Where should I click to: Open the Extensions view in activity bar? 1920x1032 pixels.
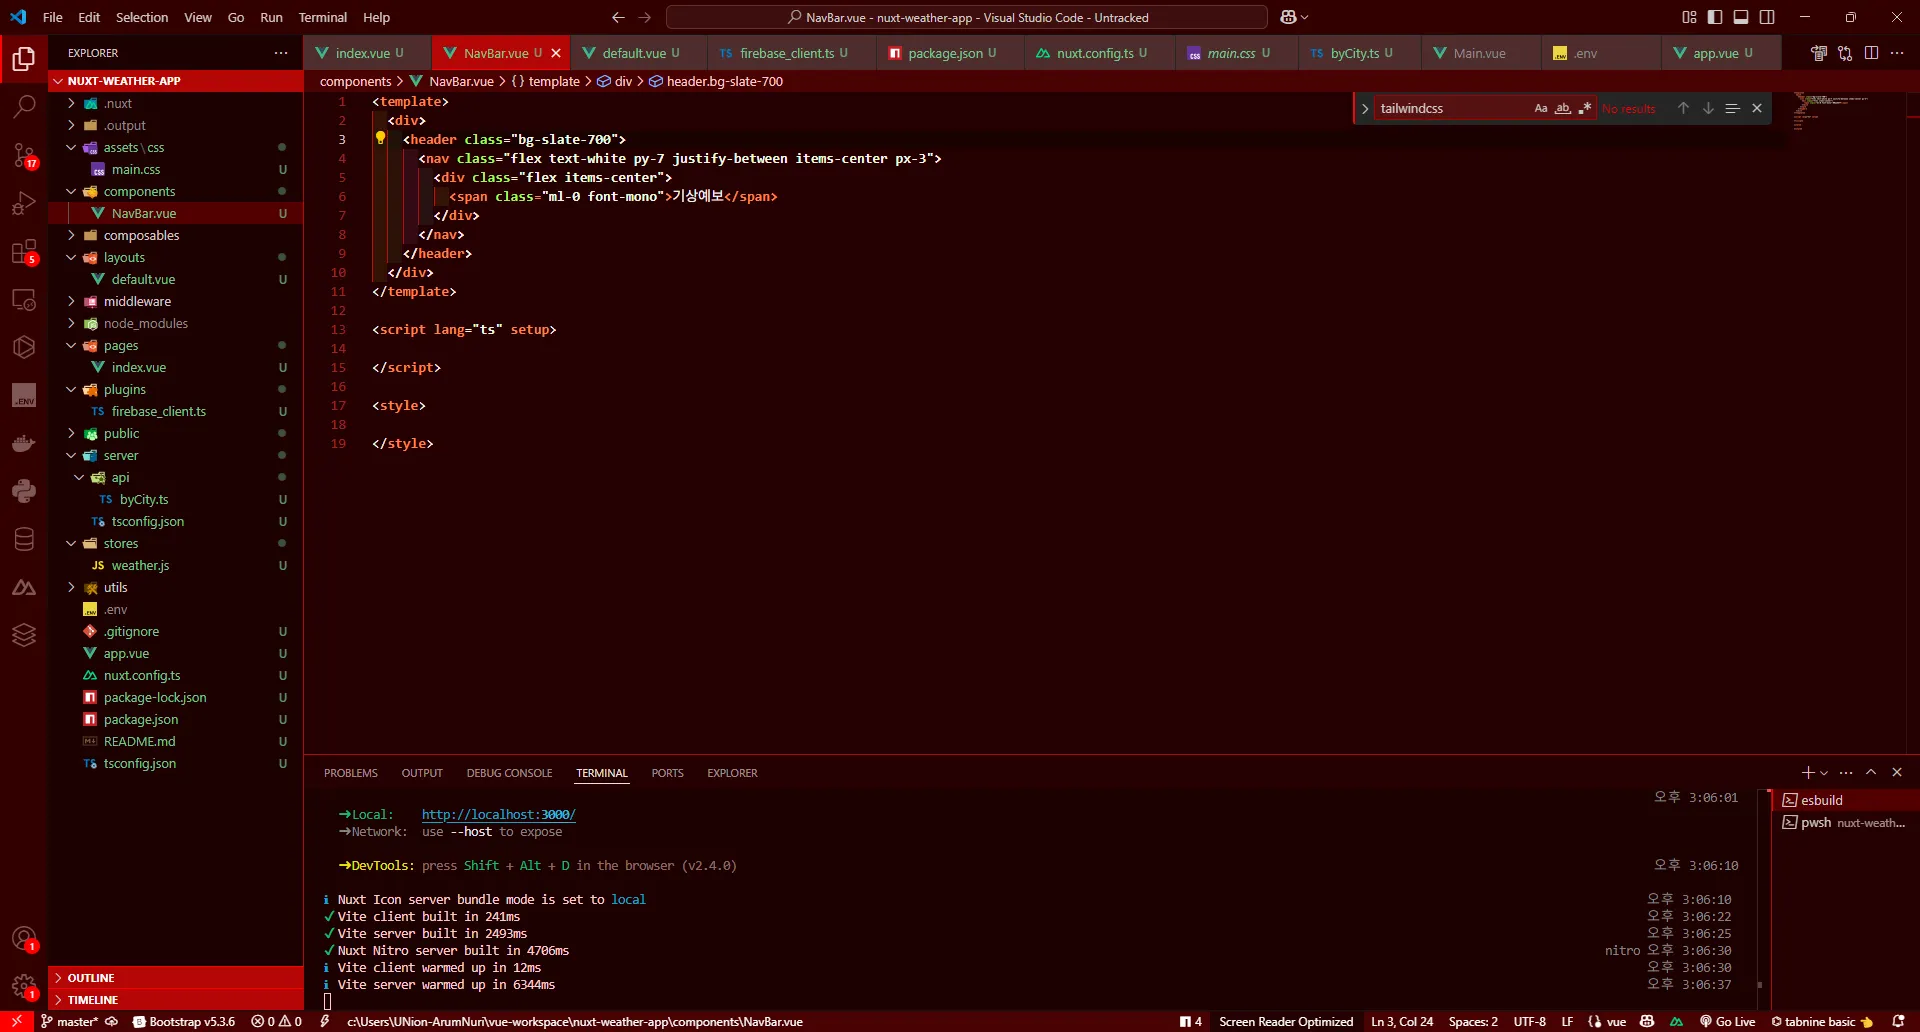point(24,251)
